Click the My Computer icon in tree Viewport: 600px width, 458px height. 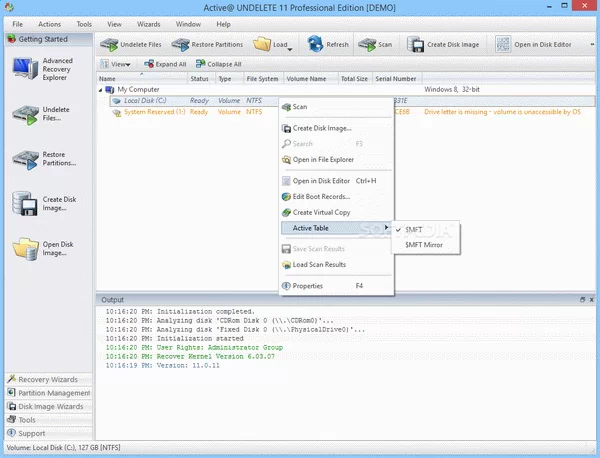tap(110, 90)
